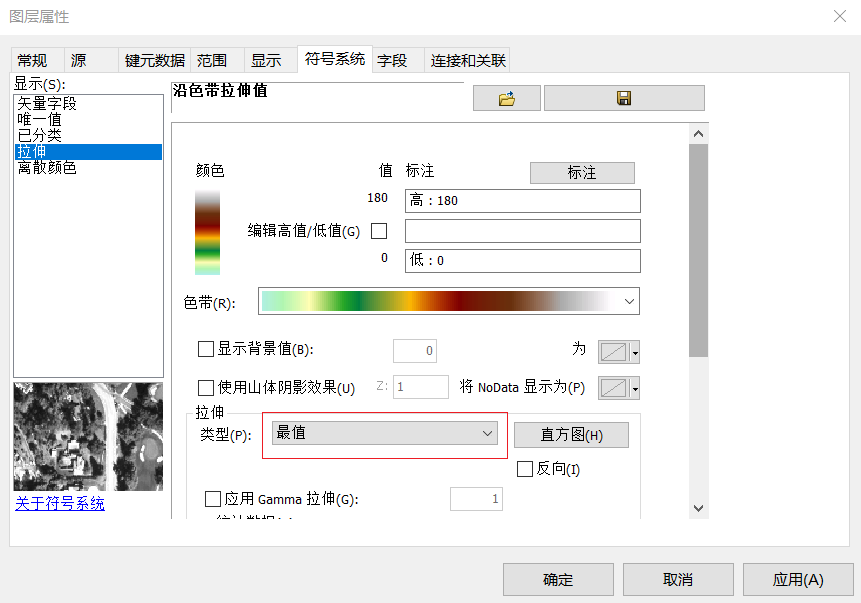The height and width of the screenshot is (603, 861).
Task: Click the 标注 button
Action: click(582, 172)
